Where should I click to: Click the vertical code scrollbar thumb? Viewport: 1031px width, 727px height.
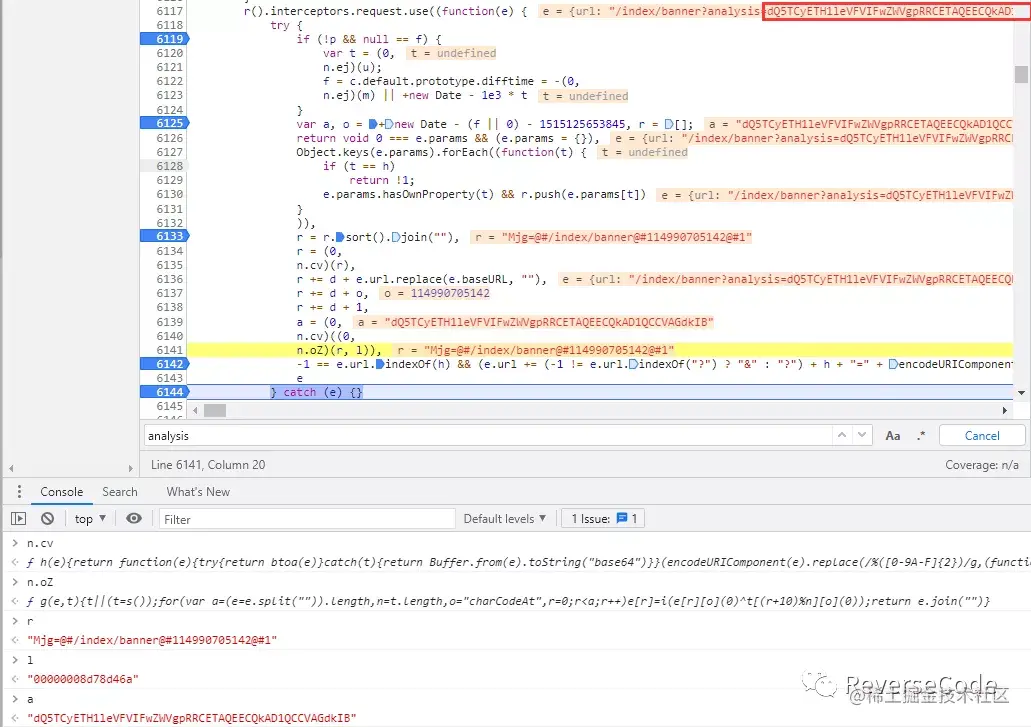coord(1020,74)
